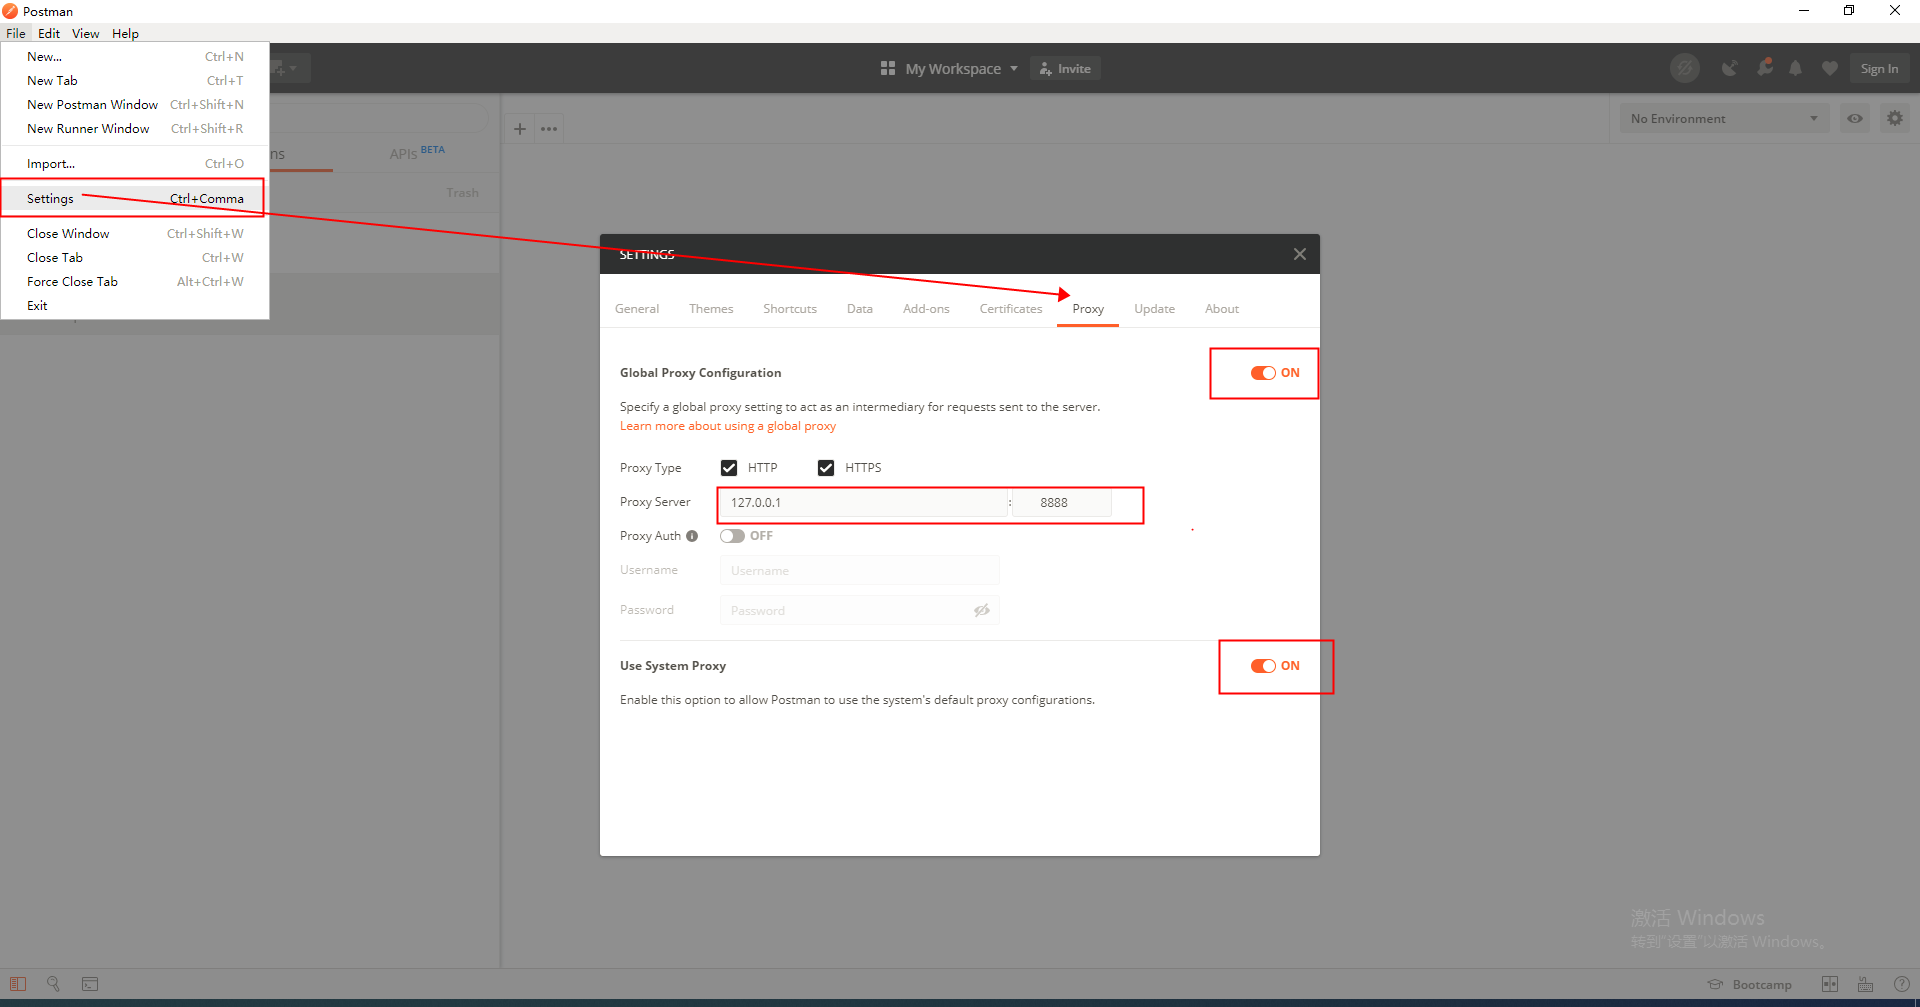Screen dimensions: 1920x1007
Task: Switch to the Update settings tab
Action: point(1154,309)
